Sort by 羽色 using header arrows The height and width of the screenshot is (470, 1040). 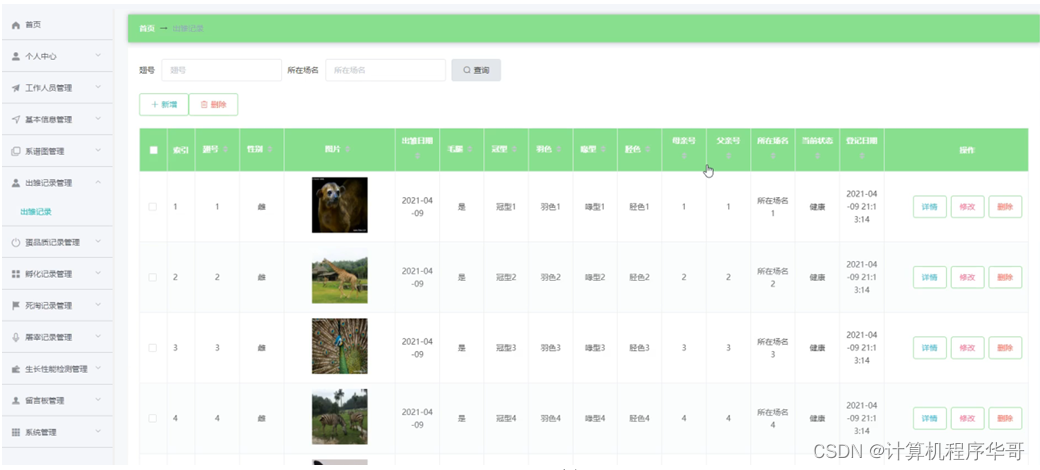tap(559, 150)
